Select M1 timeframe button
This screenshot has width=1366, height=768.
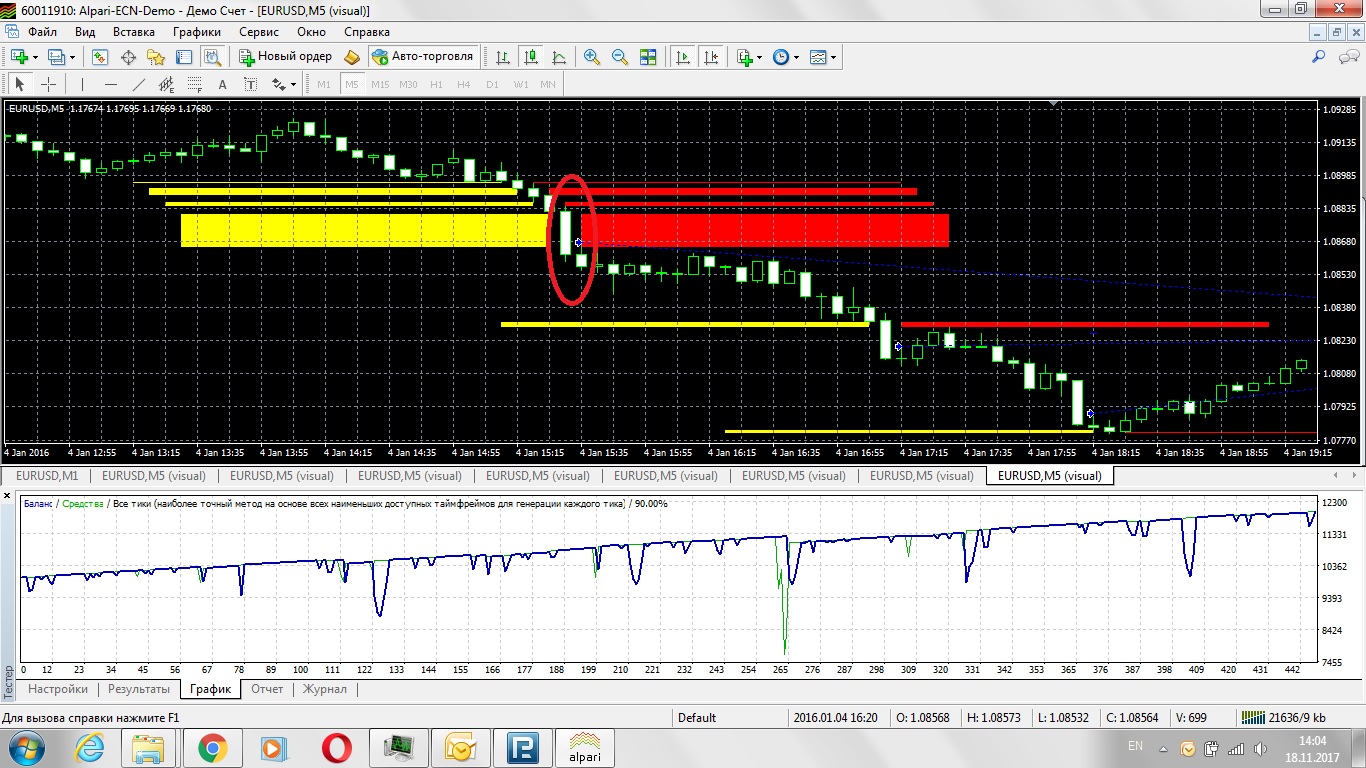click(324, 85)
